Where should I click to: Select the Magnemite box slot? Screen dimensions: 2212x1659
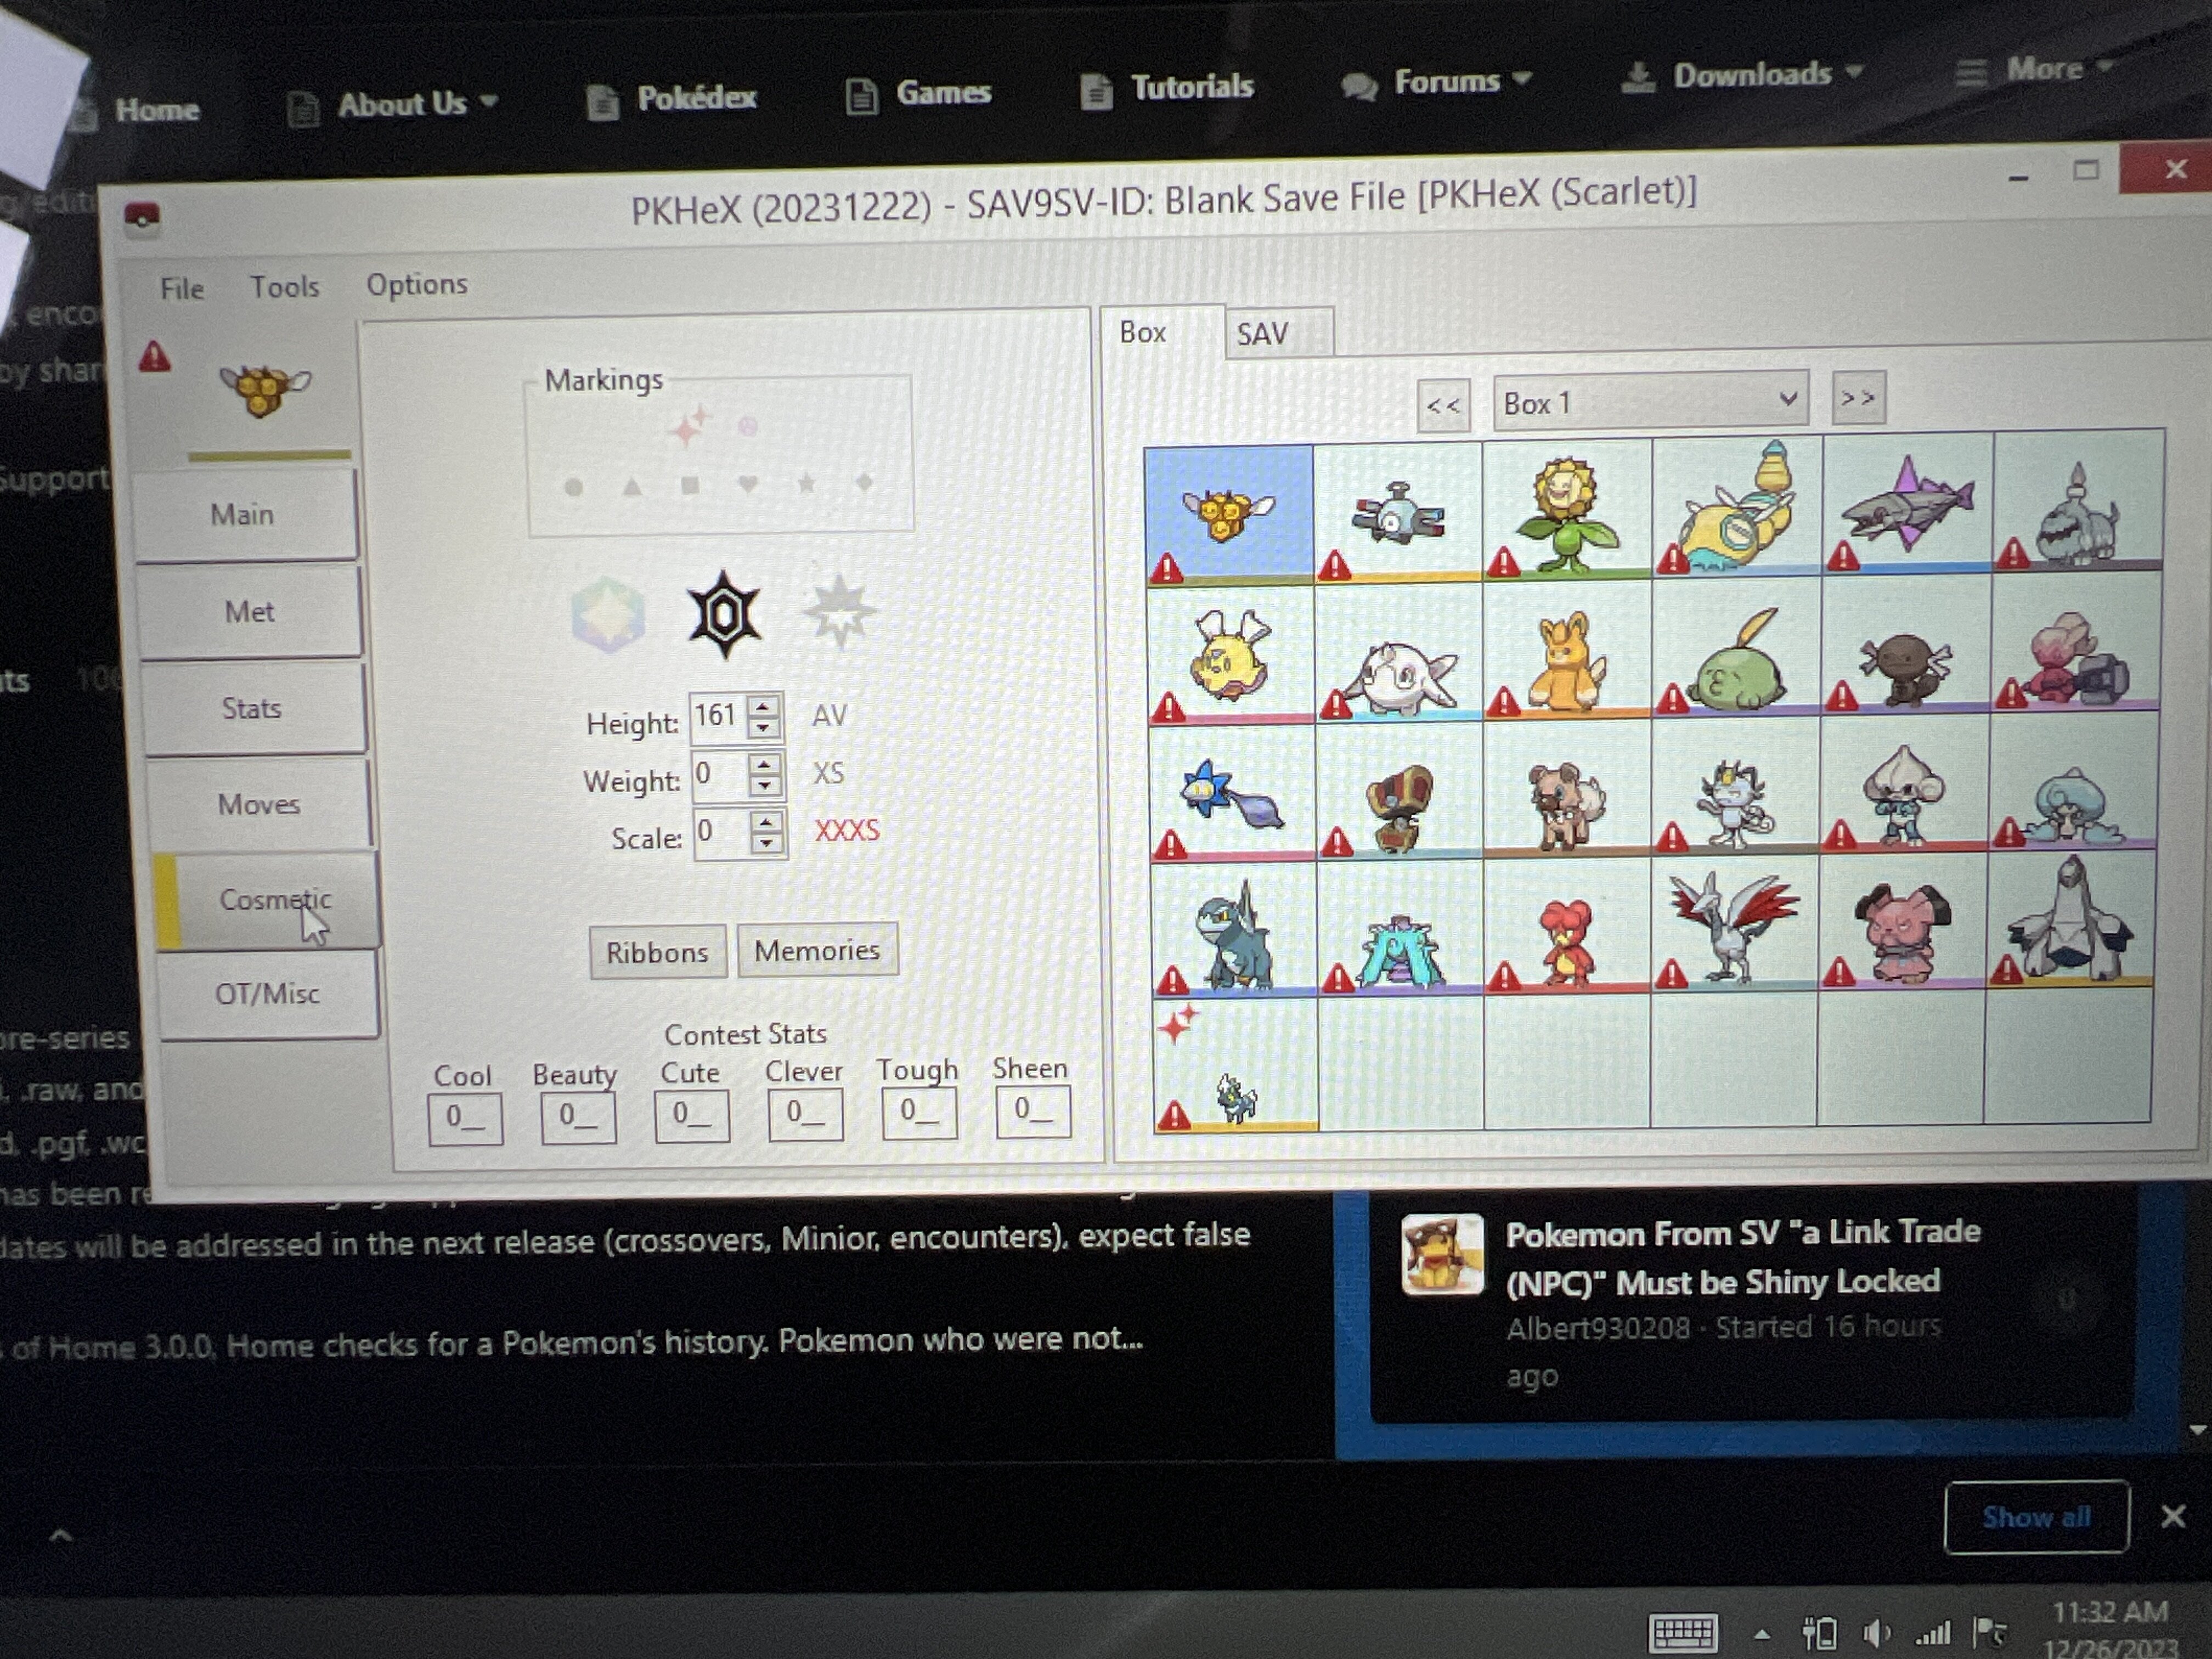pyautogui.click(x=1398, y=515)
